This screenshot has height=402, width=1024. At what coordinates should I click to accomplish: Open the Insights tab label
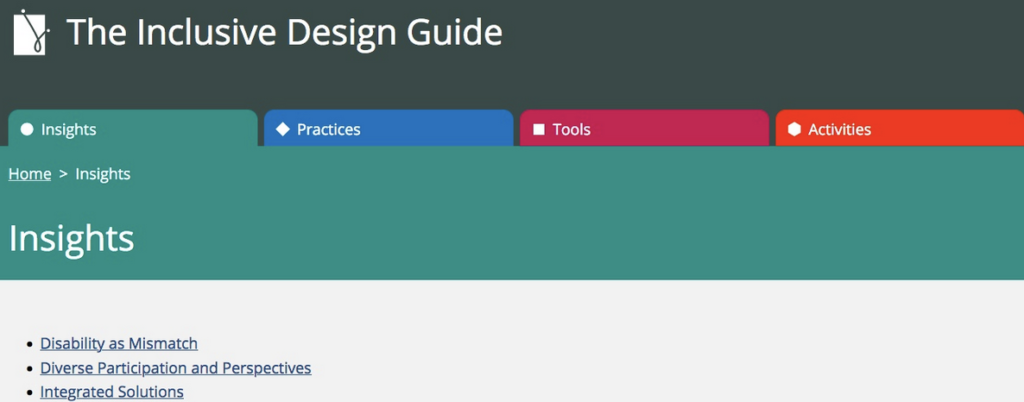coord(69,129)
